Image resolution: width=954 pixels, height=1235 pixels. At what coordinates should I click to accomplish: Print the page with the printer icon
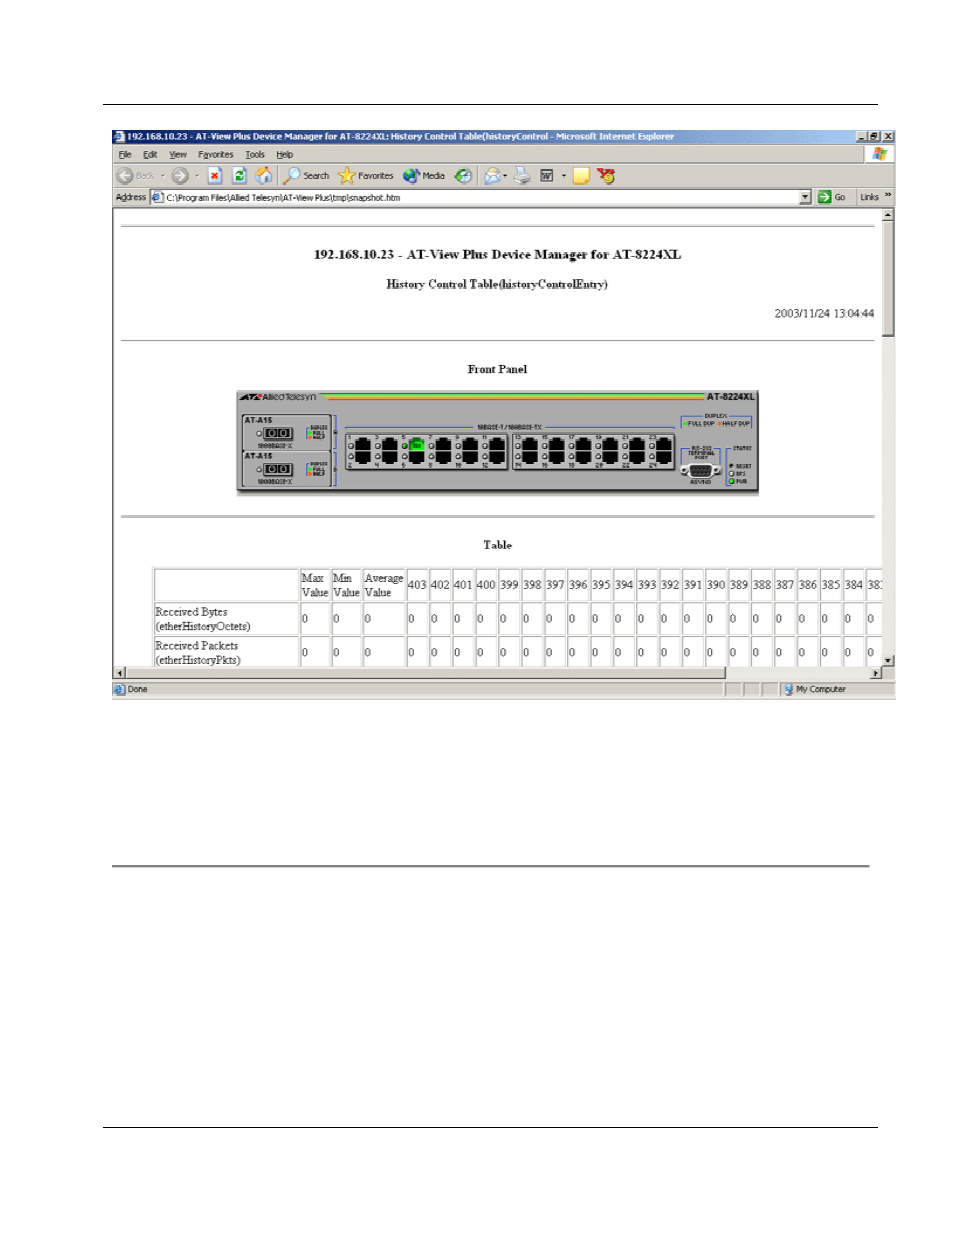click(x=522, y=176)
